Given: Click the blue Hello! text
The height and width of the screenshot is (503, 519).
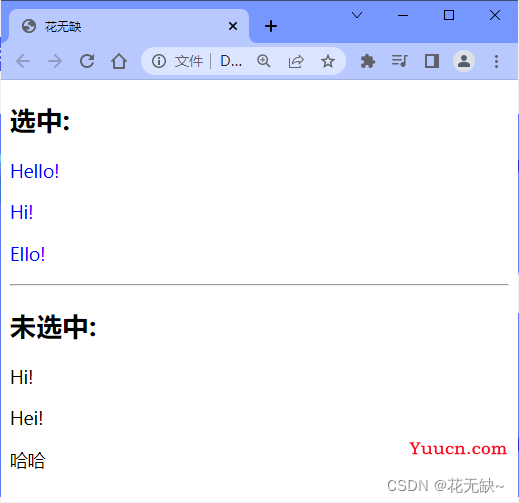Looking at the screenshot, I should coord(35,172).
